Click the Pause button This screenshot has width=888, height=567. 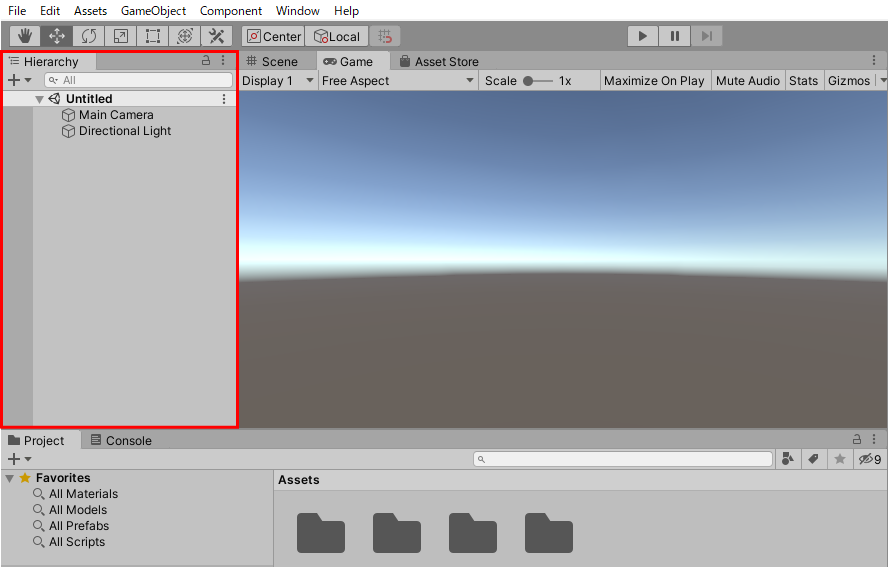674,36
